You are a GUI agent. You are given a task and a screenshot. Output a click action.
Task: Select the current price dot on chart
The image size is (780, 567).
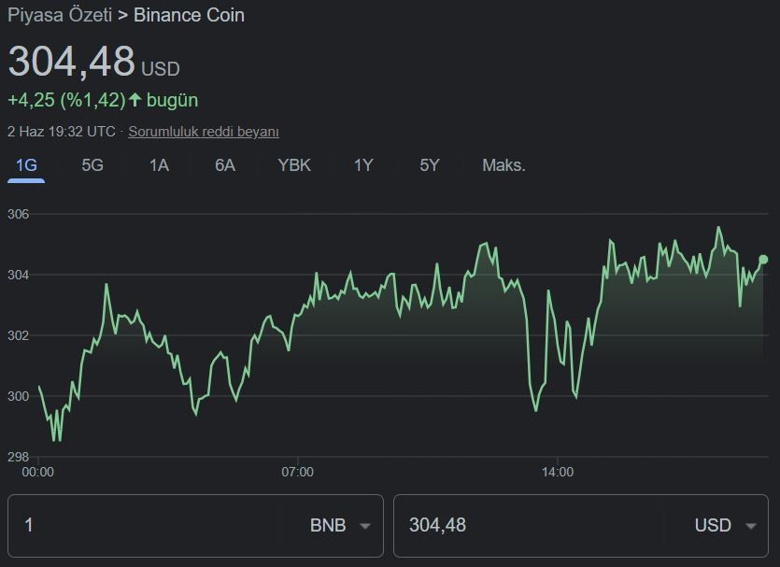pos(764,259)
